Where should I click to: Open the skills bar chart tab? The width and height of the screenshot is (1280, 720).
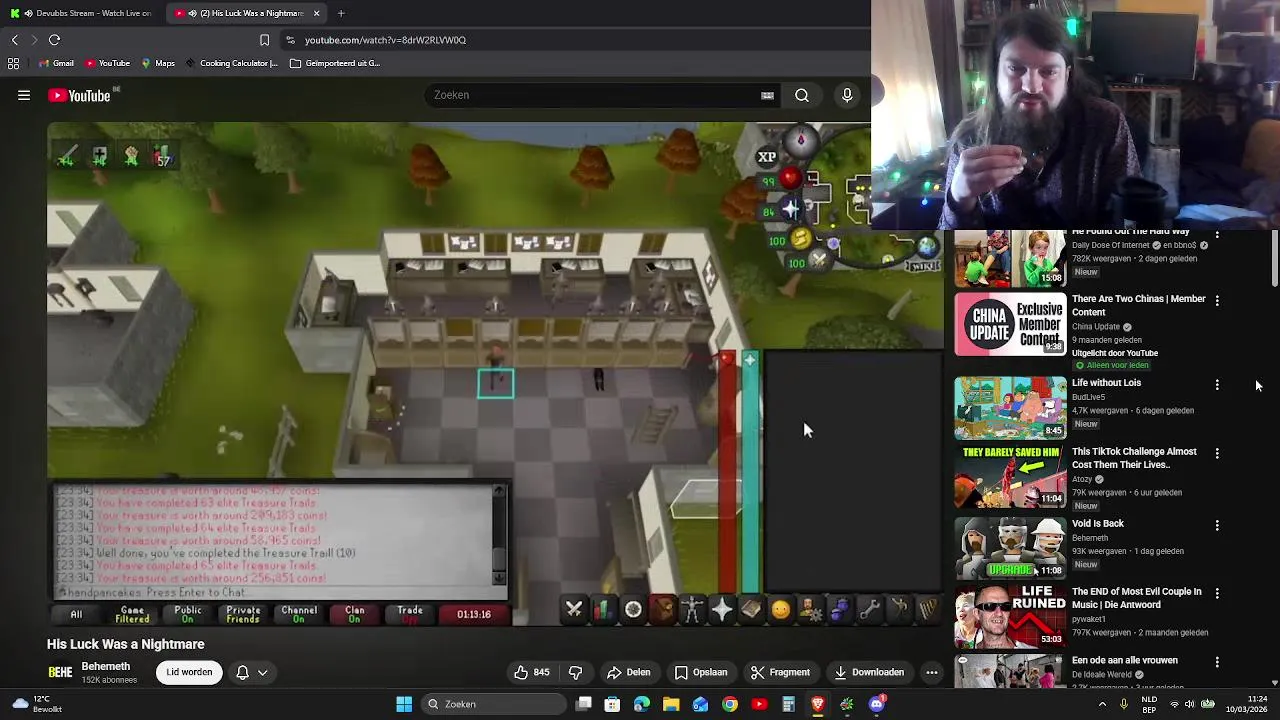click(603, 609)
